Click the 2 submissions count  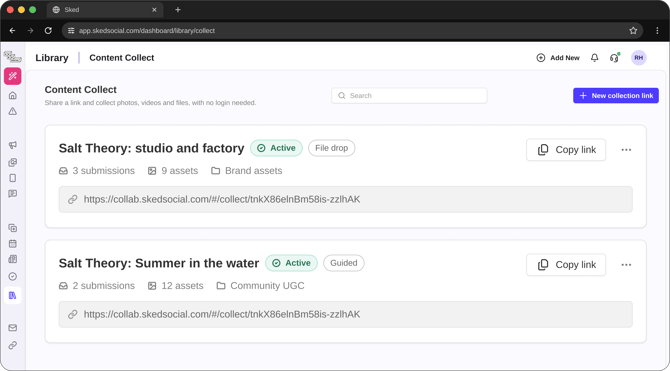click(97, 286)
